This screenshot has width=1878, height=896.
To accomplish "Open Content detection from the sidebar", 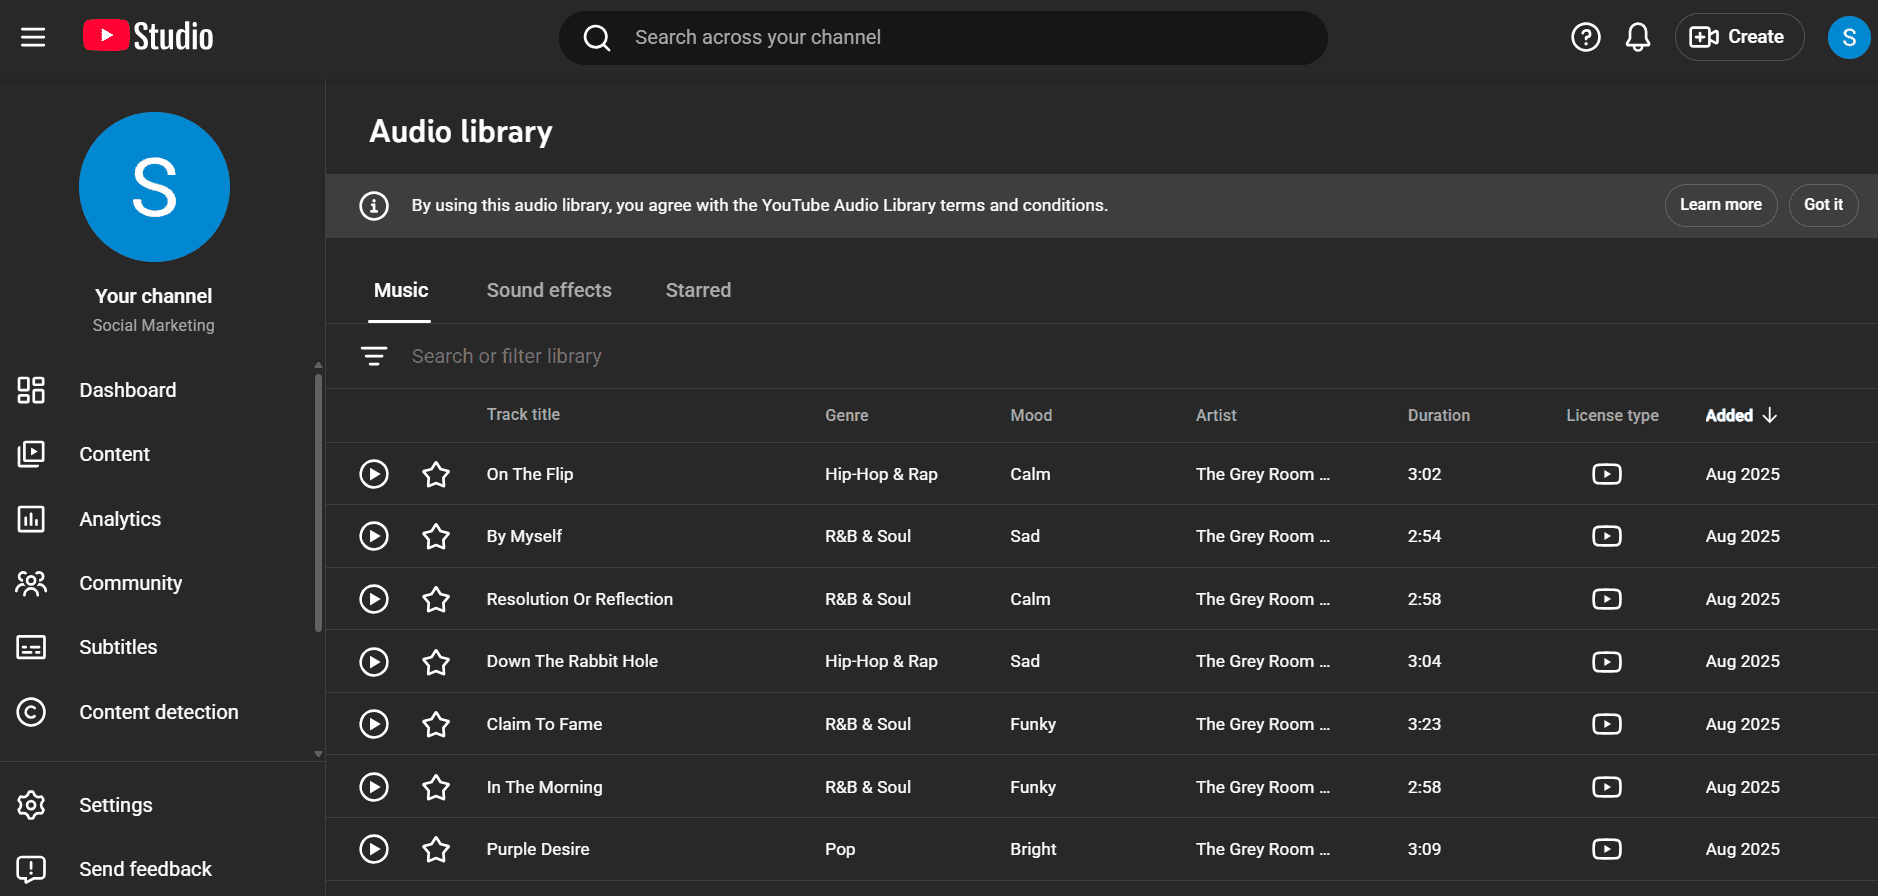I will point(158,712).
